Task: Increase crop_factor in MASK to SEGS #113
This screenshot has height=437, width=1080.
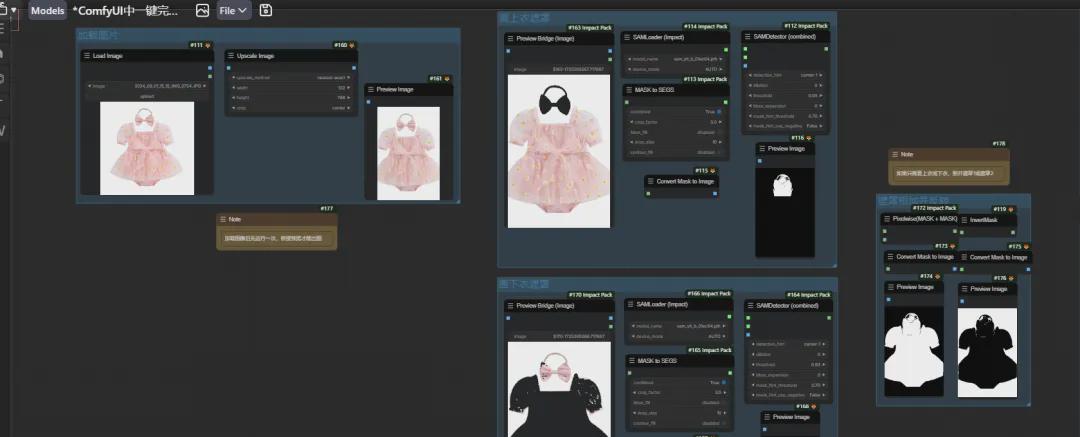Action: point(720,121)
